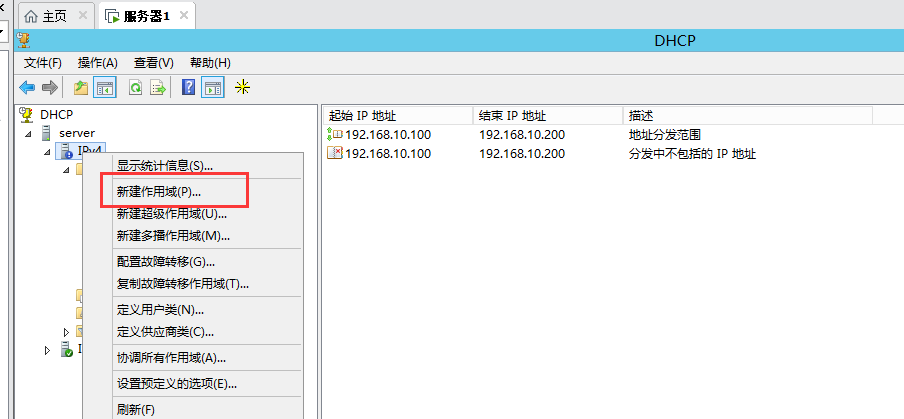Viewport: 904px width, 419px height.
Task: Click the home icon on 主页 tab
Action: (31, 16)
